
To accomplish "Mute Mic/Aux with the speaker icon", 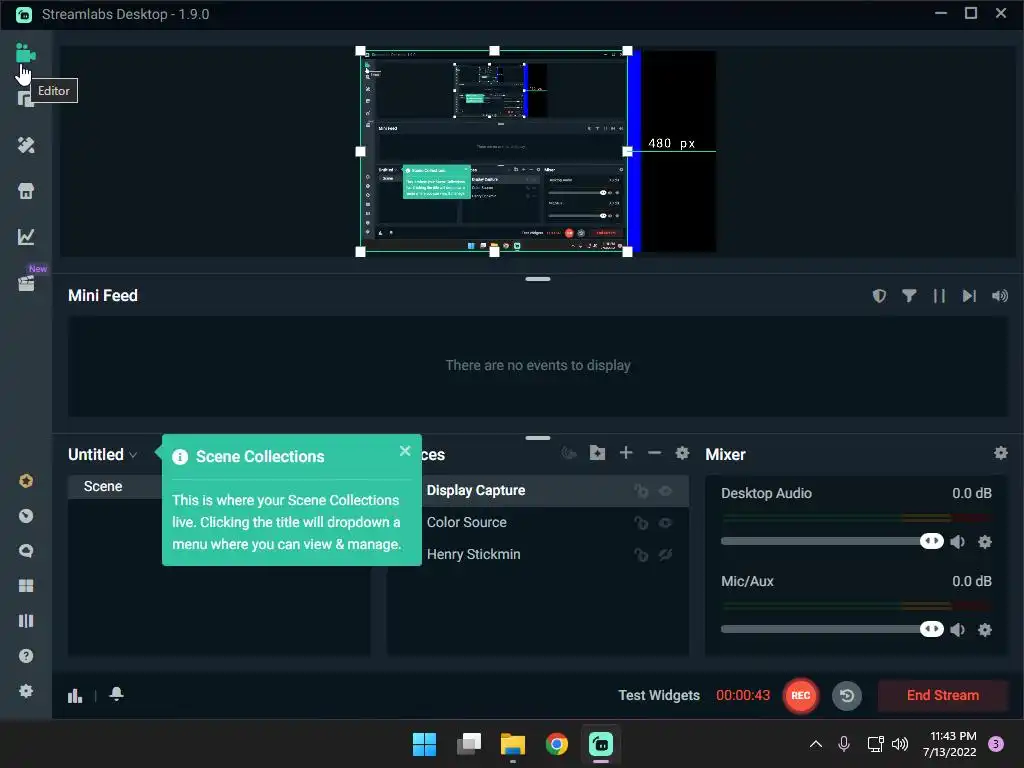I will [x=958, y=630].
